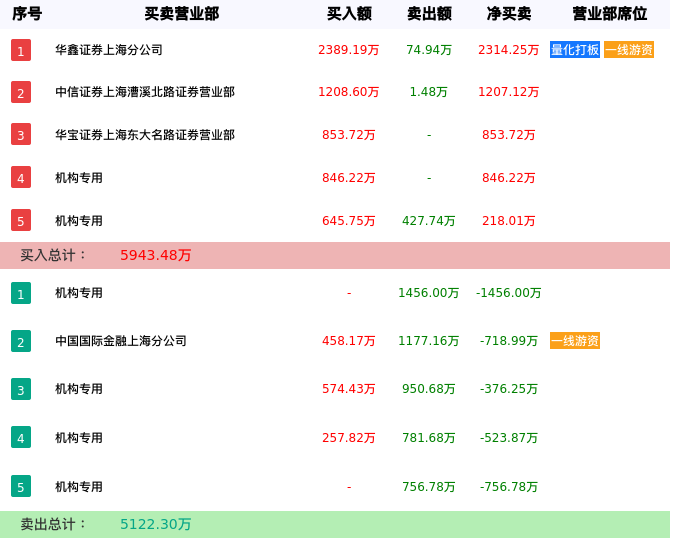Click red rank badge 1 for 华鑫证券上海分公司
This screenshot has width=676, height=540.
pos(21,50)
